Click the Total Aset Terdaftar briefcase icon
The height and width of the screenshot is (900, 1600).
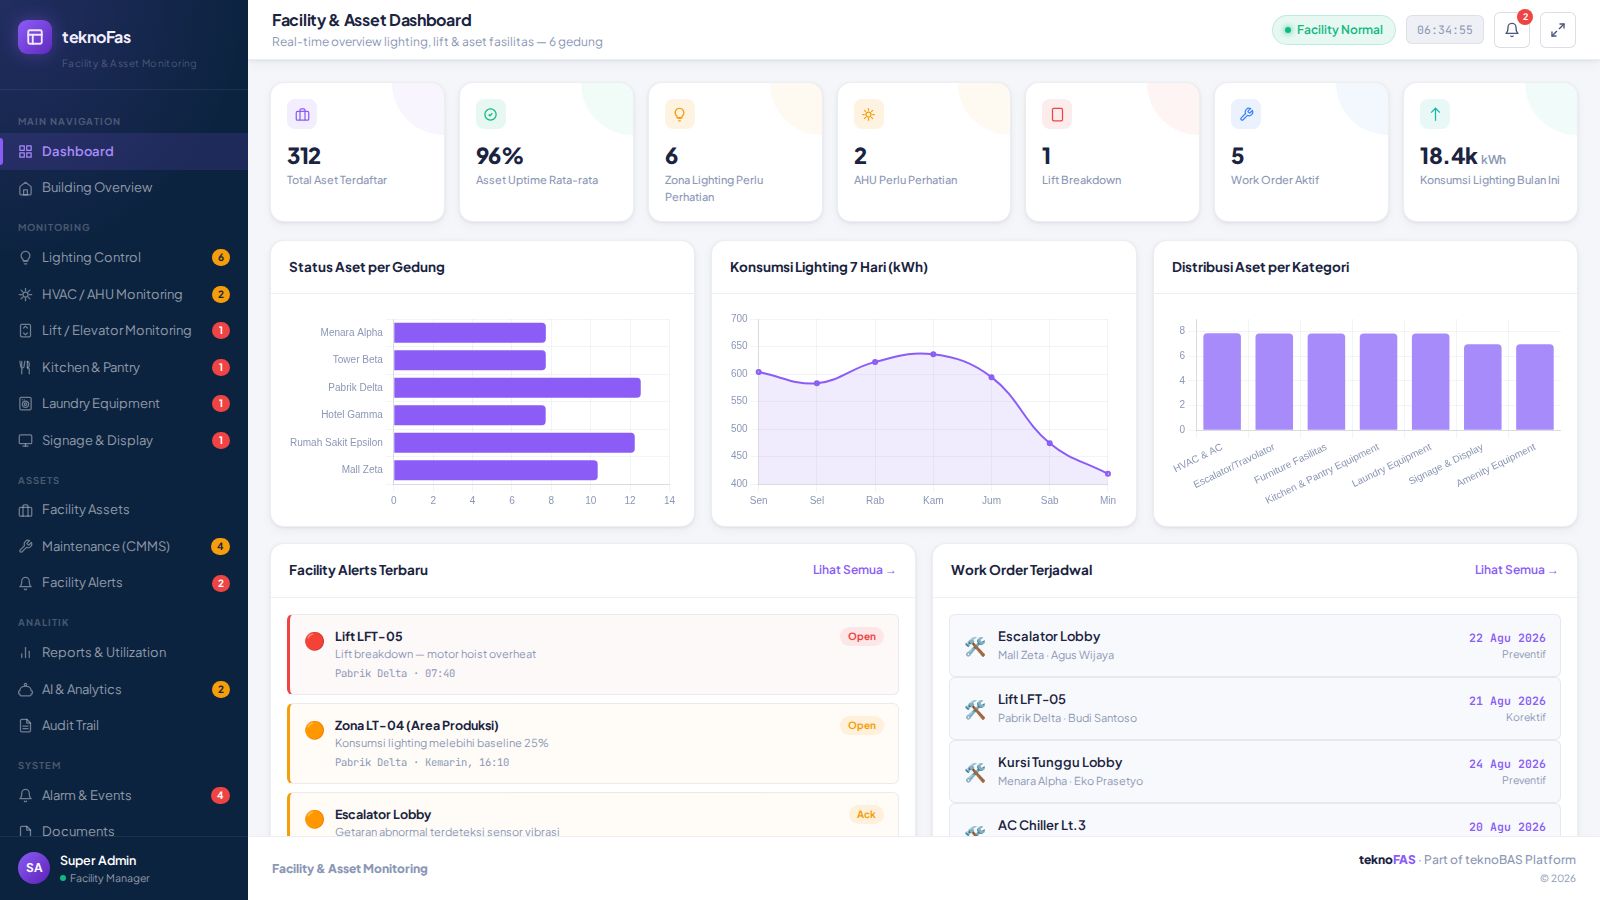(302, 114)
